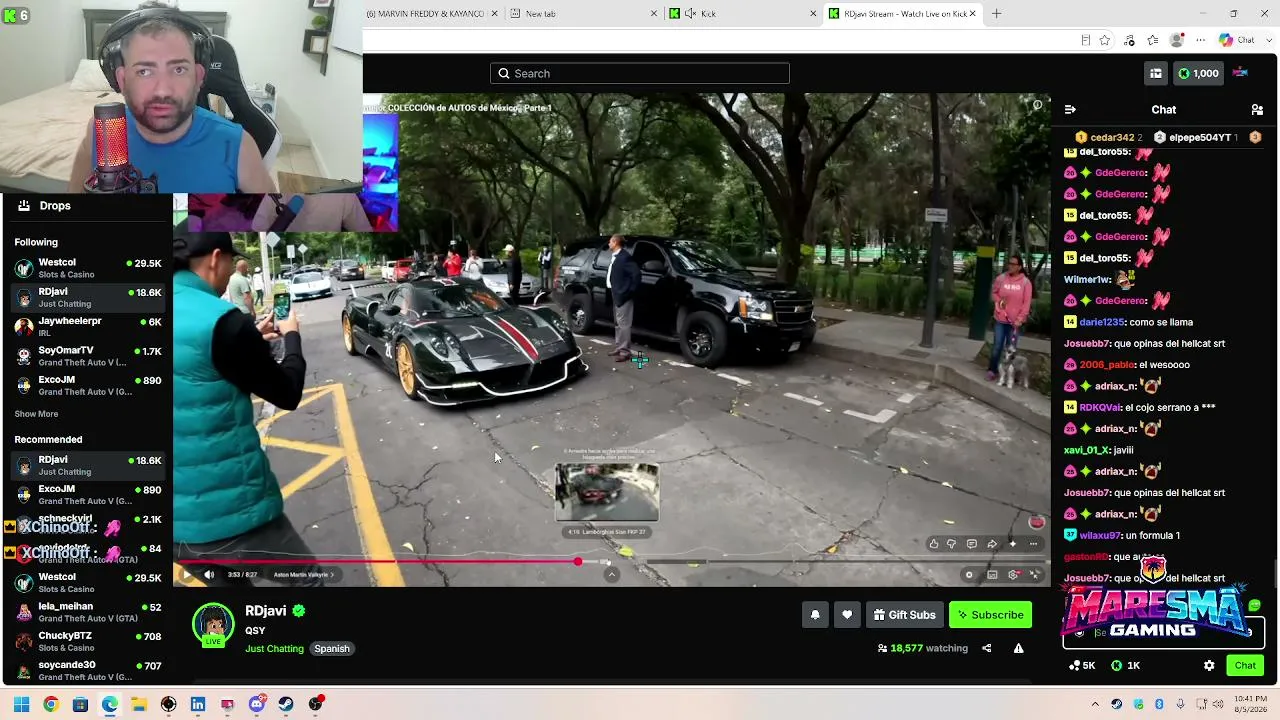Like the embedded video with thumbs up
This screenshot has width=1280, height=720.
coord(933,544)
